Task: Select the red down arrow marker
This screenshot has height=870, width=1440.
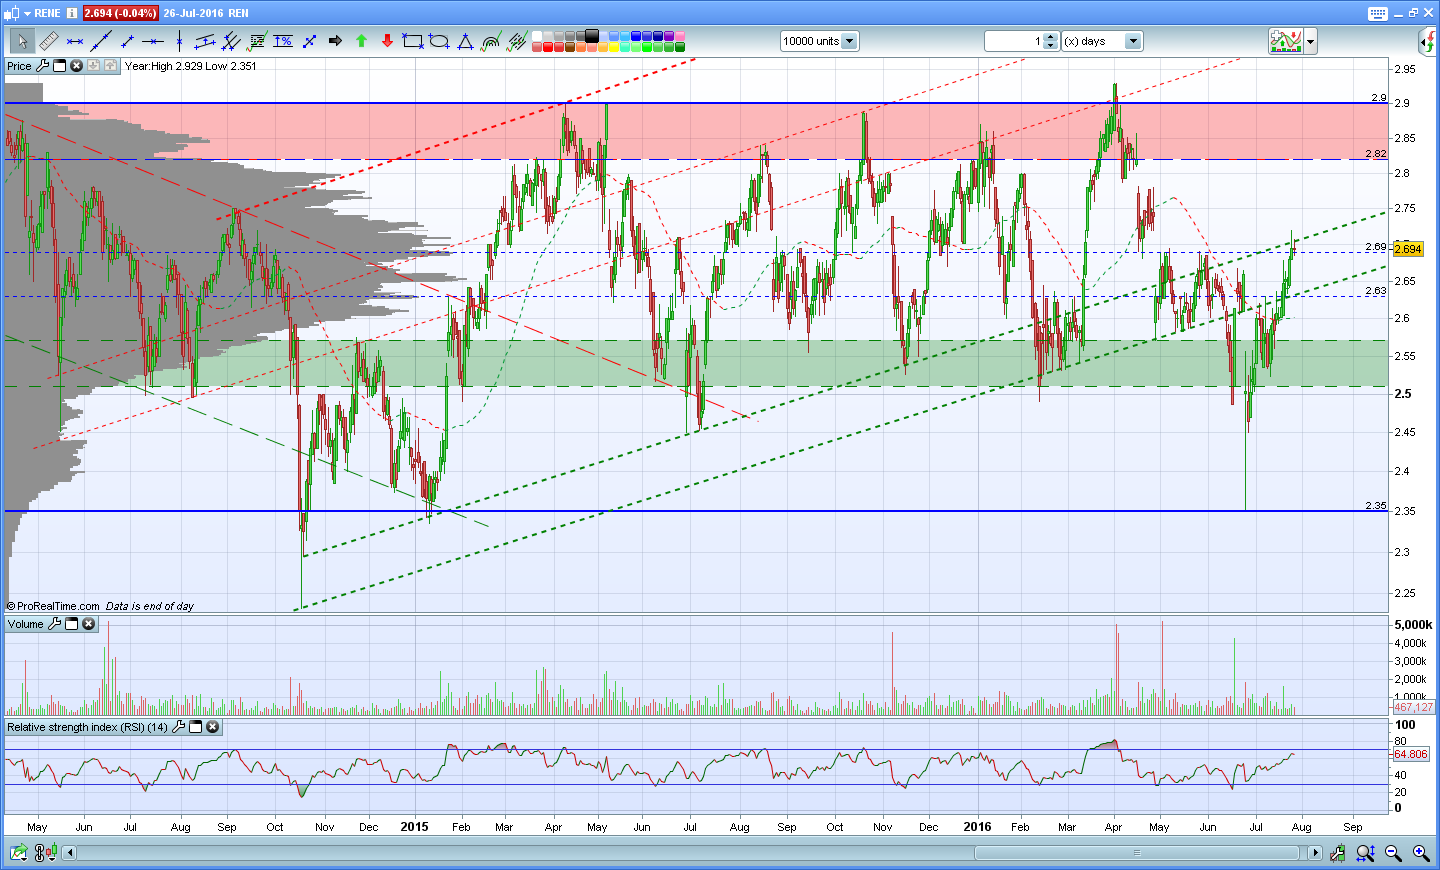Action: (x=387, y=41)
